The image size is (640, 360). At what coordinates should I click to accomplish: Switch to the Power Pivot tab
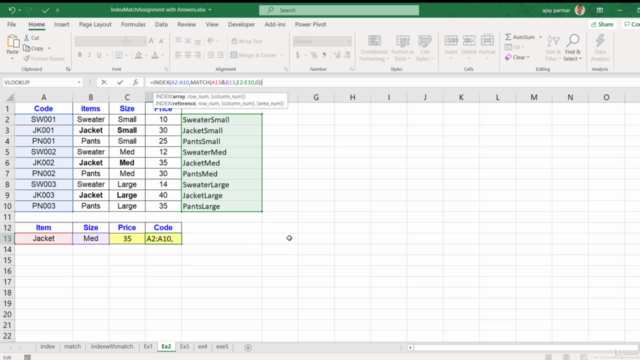(x=310, y=24)
